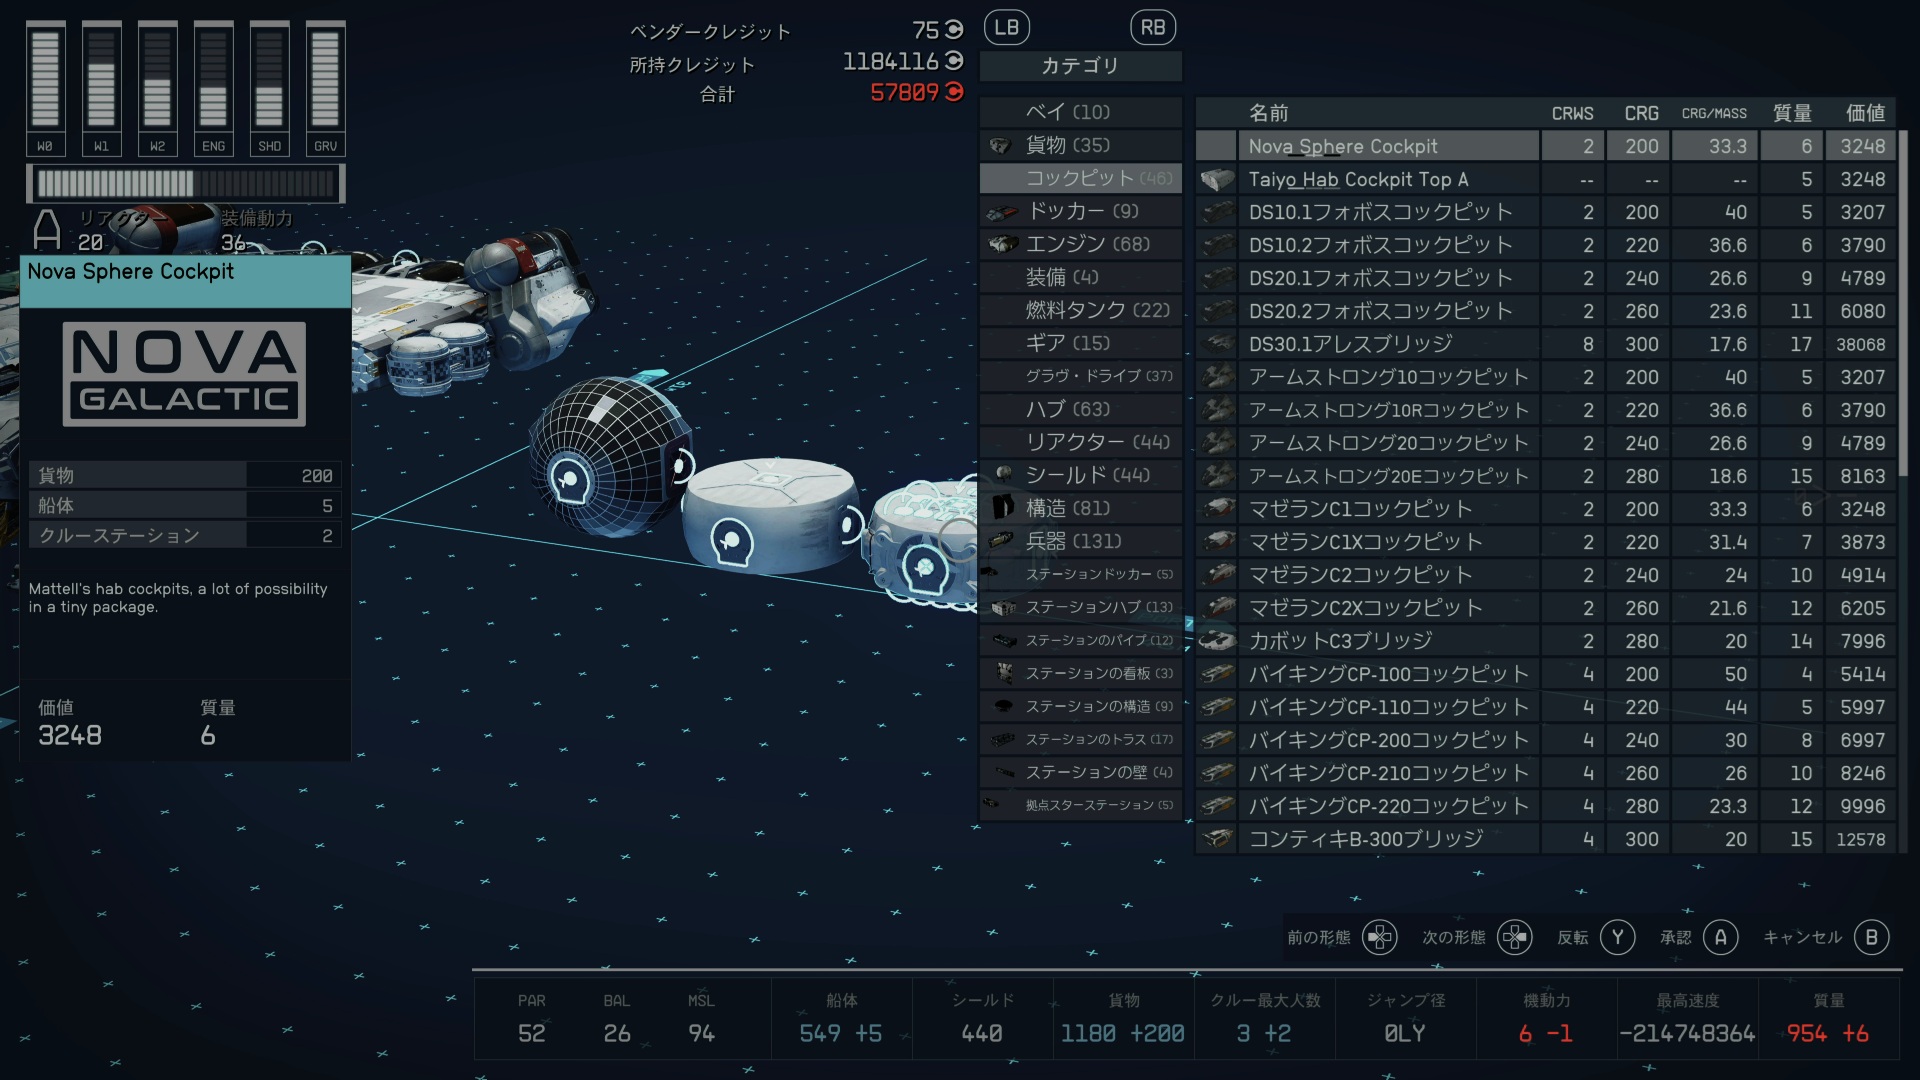Open the ドッカー (9) category

pyautogui.click(x=1081, y=211)
